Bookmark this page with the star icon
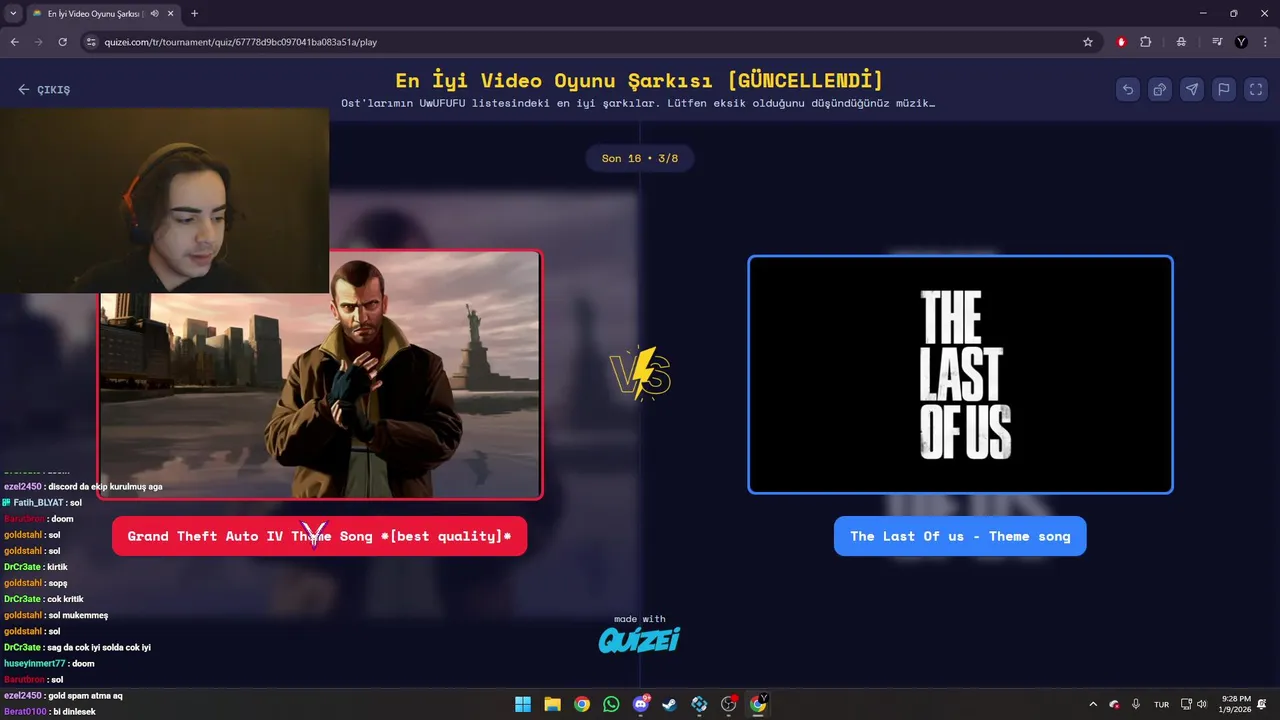Viewport: 1280px width, 720px height. coord(1088,42)
